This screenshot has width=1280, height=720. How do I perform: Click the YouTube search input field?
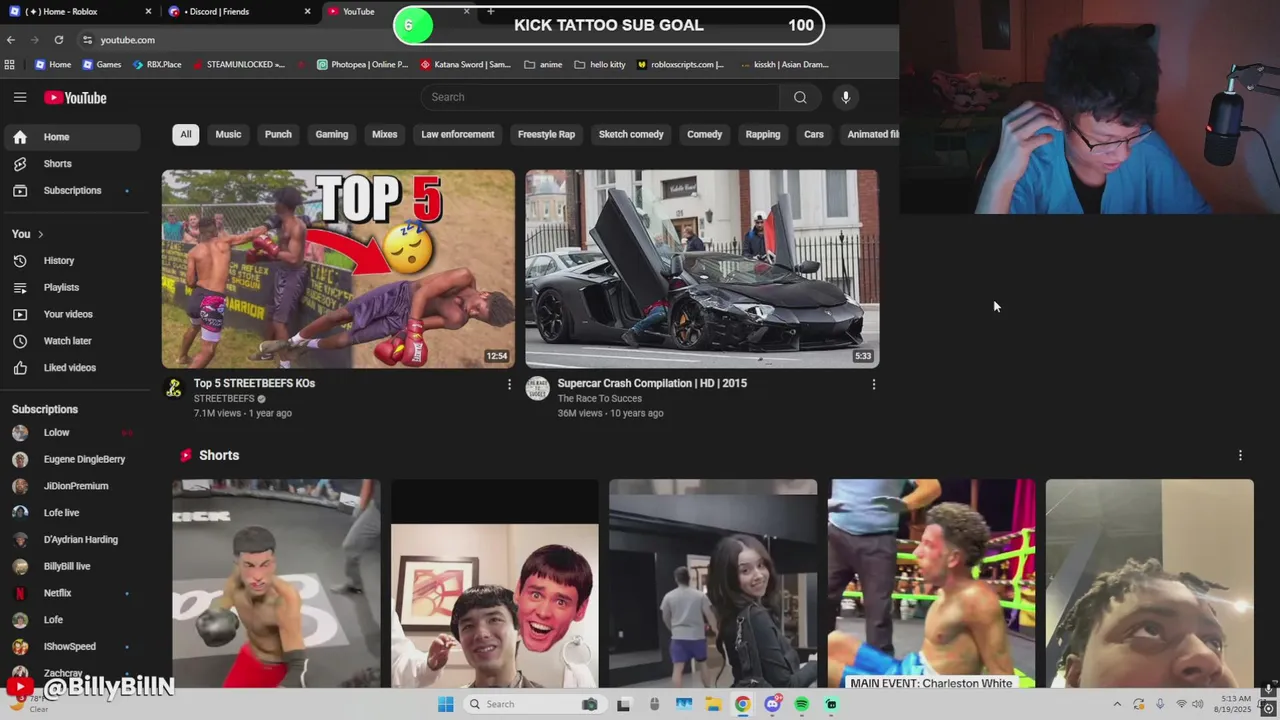coord(600,97)
